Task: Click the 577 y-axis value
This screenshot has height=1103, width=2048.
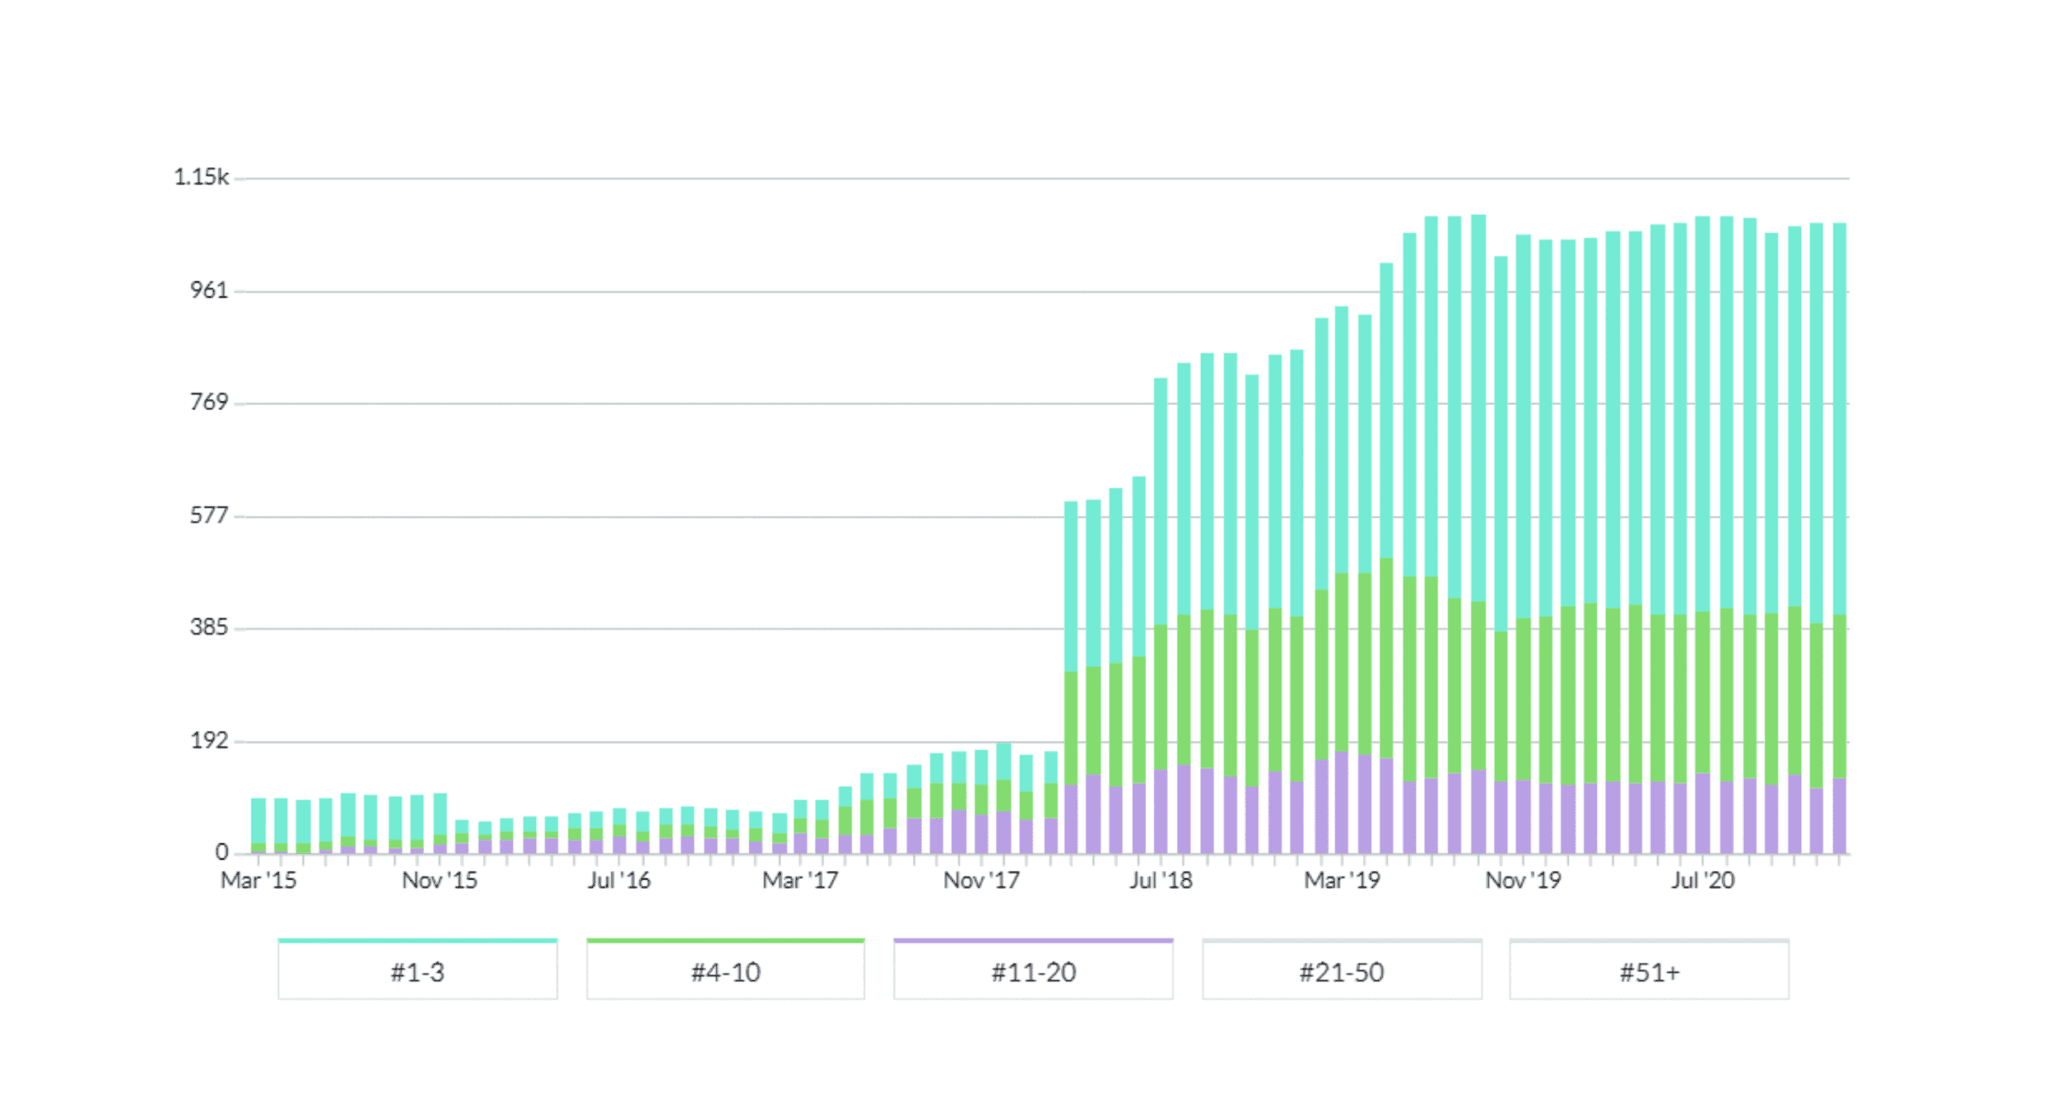Action: (x=209, y=516)
